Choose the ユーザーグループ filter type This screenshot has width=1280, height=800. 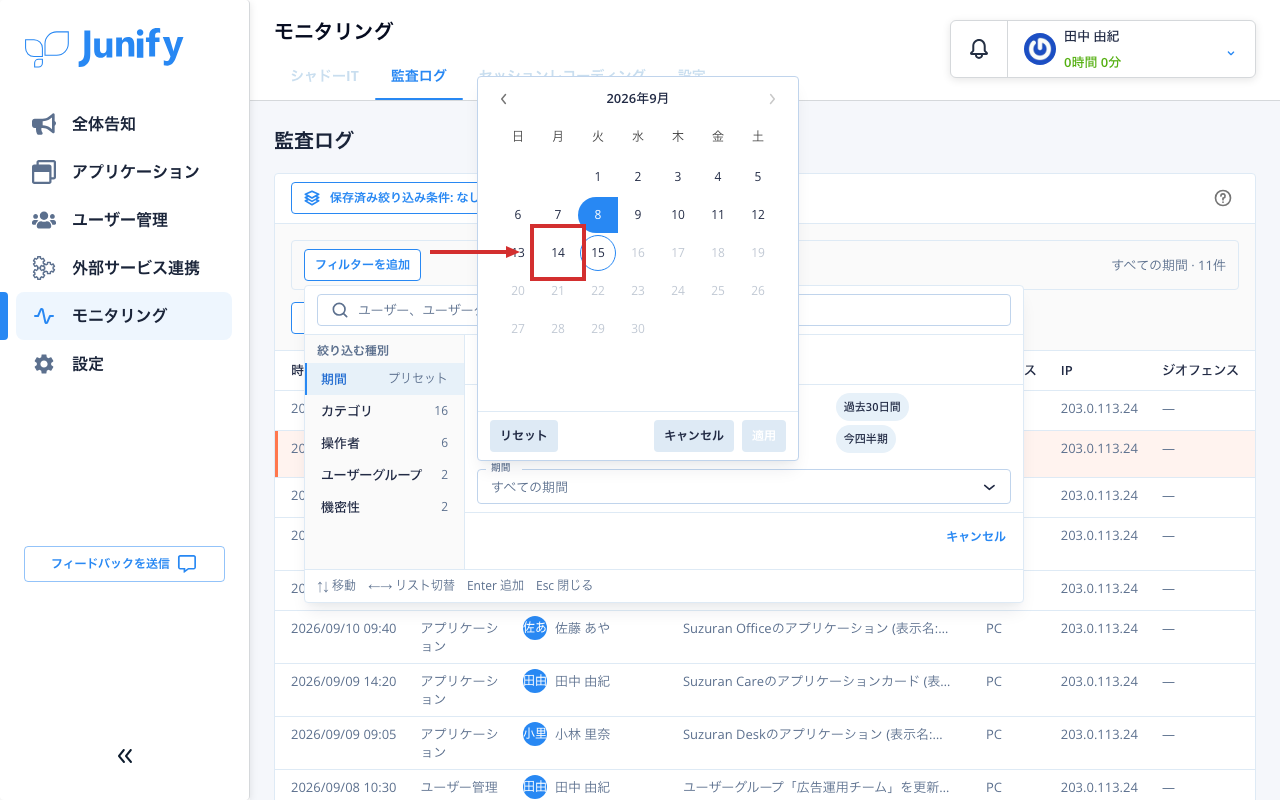pos(385,475)
